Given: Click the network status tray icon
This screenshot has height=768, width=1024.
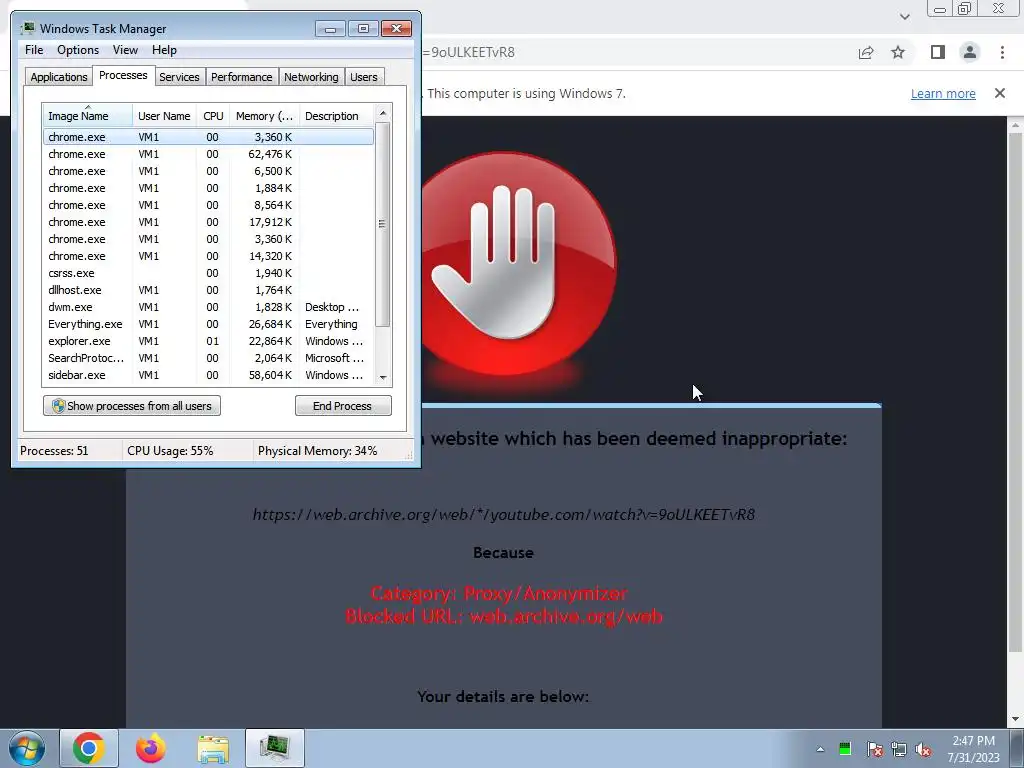Looking at the screenshot, I should click(899, 749).
